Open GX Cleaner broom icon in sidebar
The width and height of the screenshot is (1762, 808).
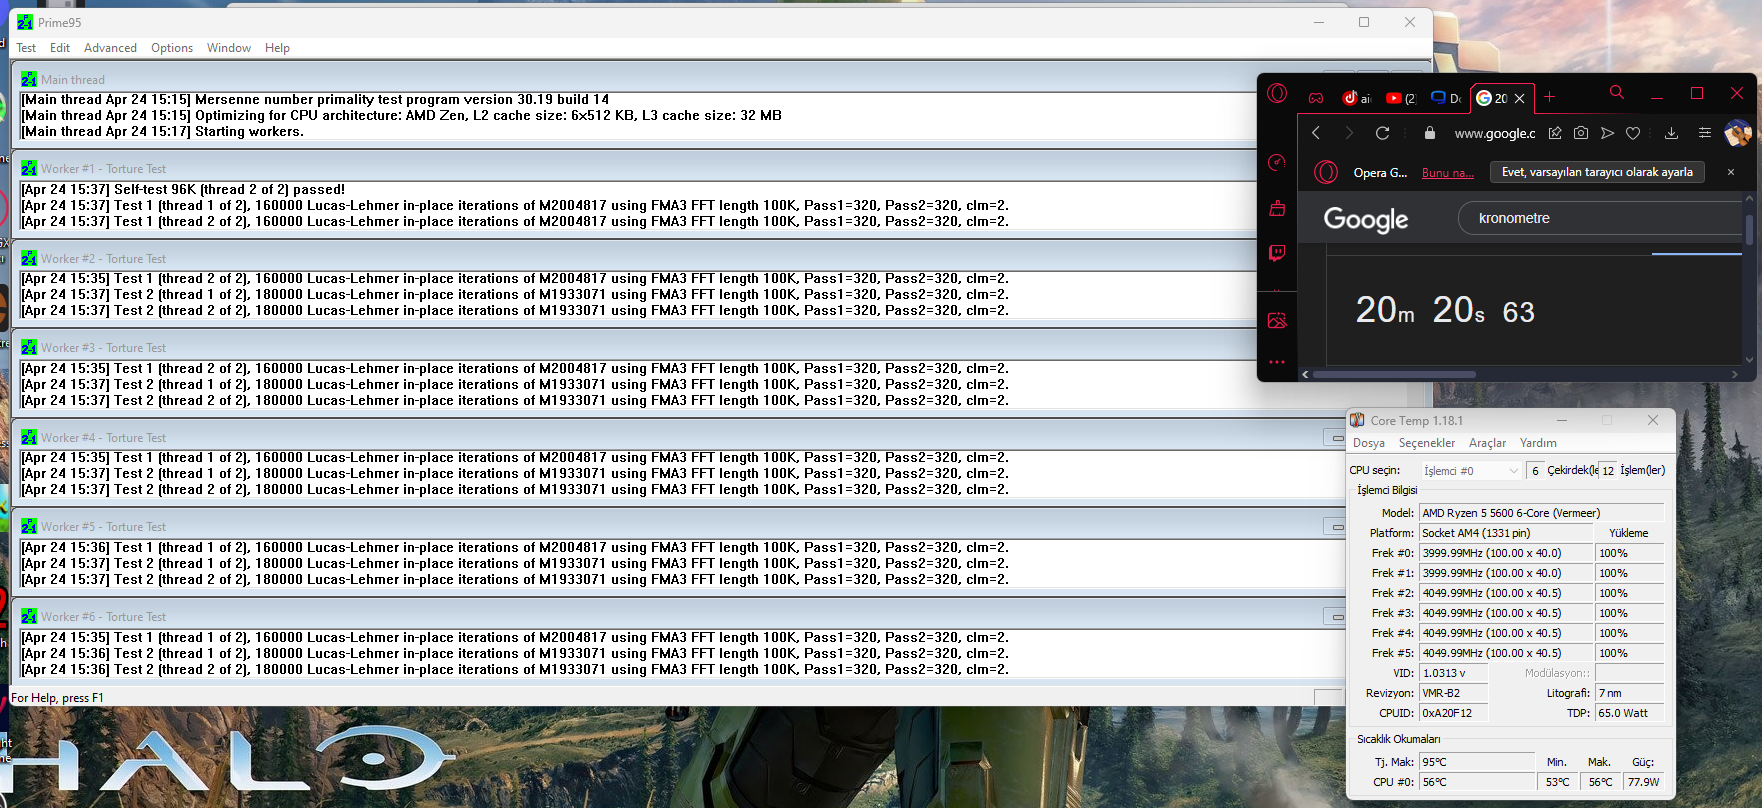pyautogui.click(x=1277, y=208)
